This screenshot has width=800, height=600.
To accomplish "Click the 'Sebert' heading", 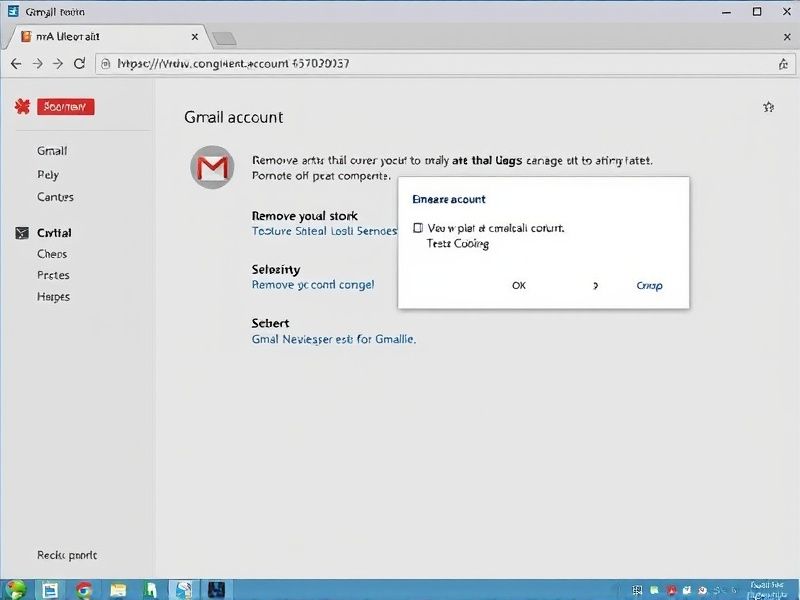I will pos(270,323).
